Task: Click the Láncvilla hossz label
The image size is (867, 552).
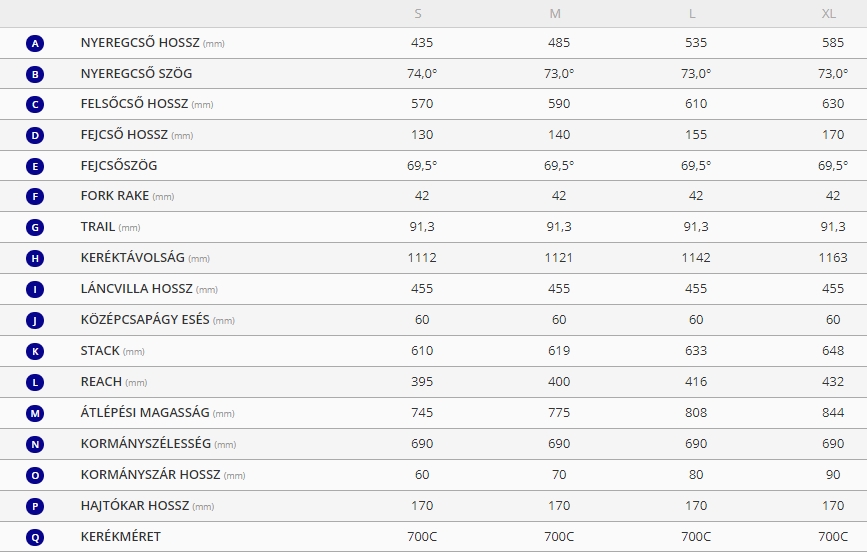Action: pos(149,289)
